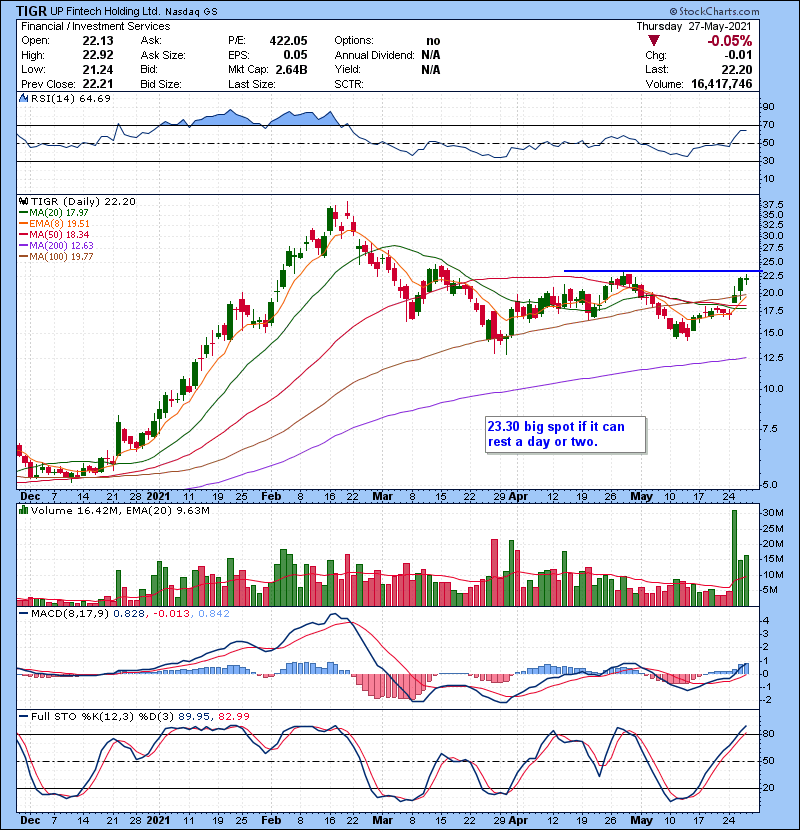This screenshot has height=830, width=800.
Task: Click the red down-triangle change indicator
Action: click(654, 41)
